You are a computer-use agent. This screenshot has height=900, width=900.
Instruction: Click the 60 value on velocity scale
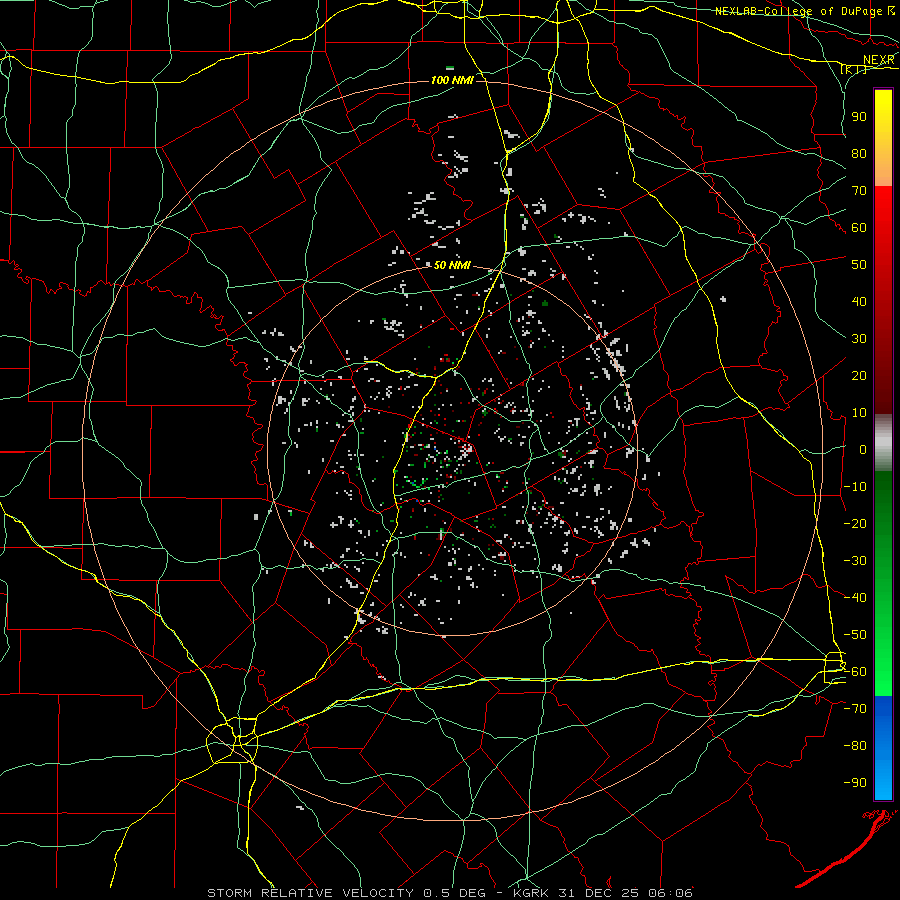coord(859,227)
